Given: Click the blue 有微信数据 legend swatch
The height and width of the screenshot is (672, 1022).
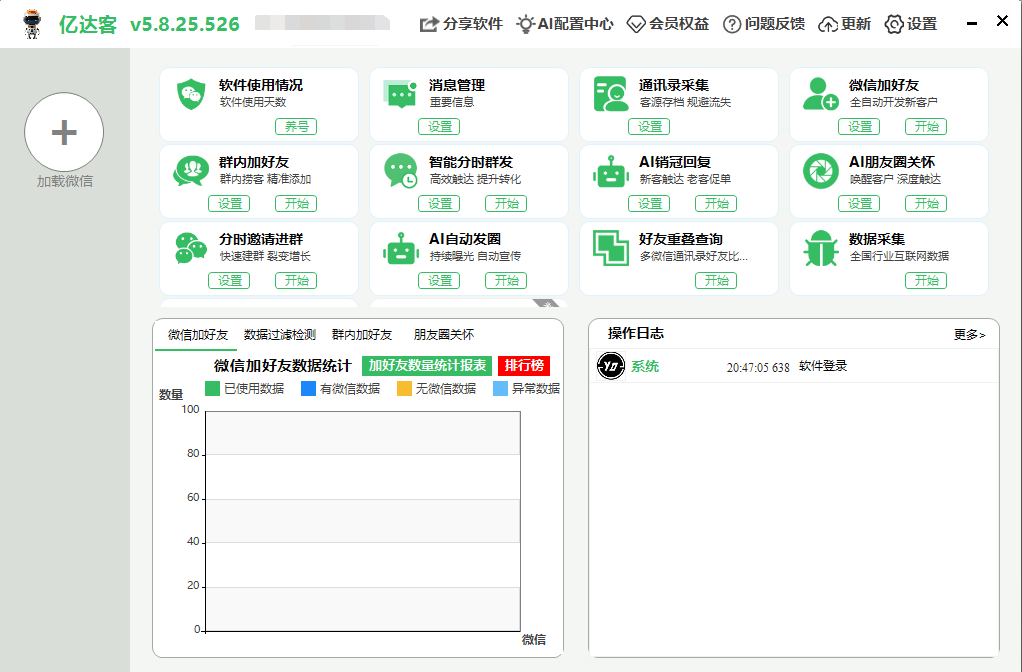Looking at the screenshot, I should (308, 388).
